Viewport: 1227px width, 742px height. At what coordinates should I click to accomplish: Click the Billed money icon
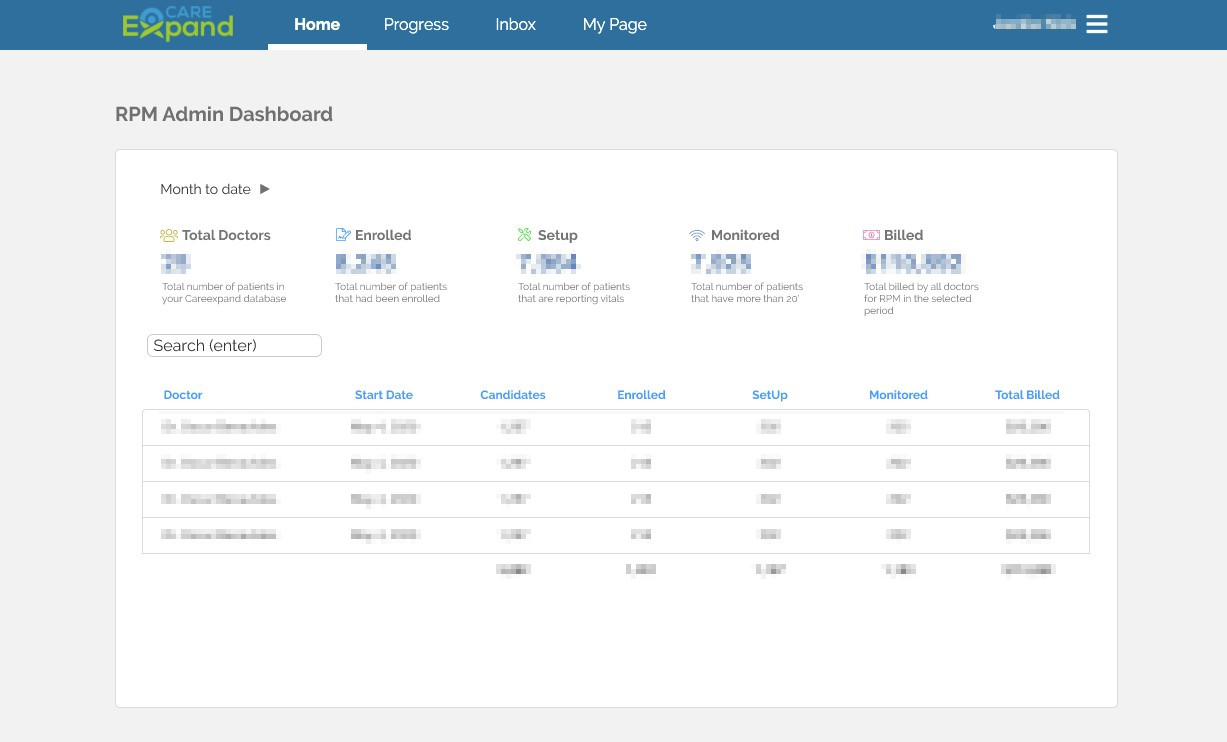(871, 235)
